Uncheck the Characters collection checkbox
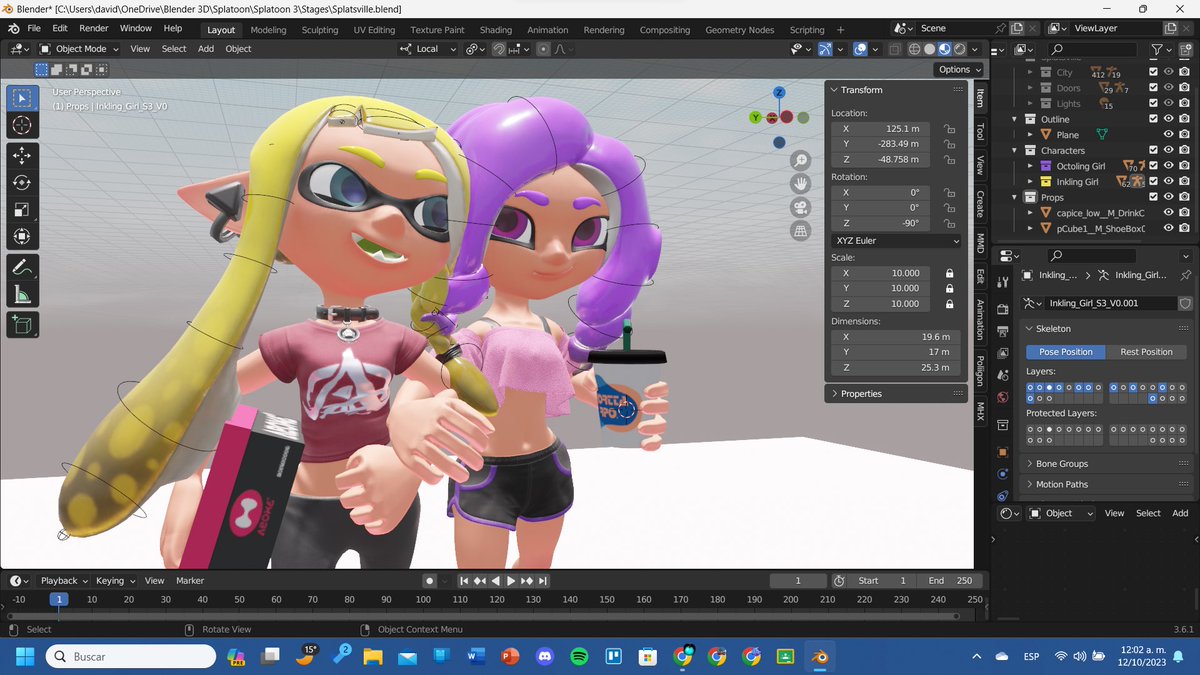 1154,150
